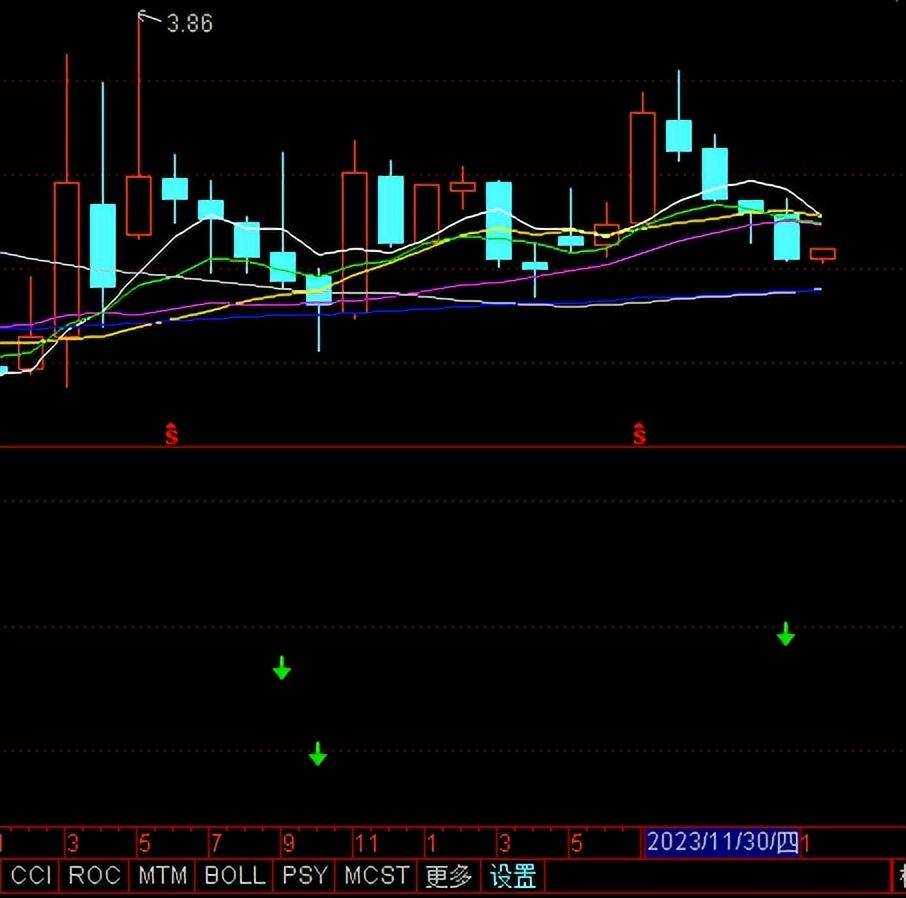906x898 pixels.
Task: Open the 设置 settings button
Action: (513, 875)
